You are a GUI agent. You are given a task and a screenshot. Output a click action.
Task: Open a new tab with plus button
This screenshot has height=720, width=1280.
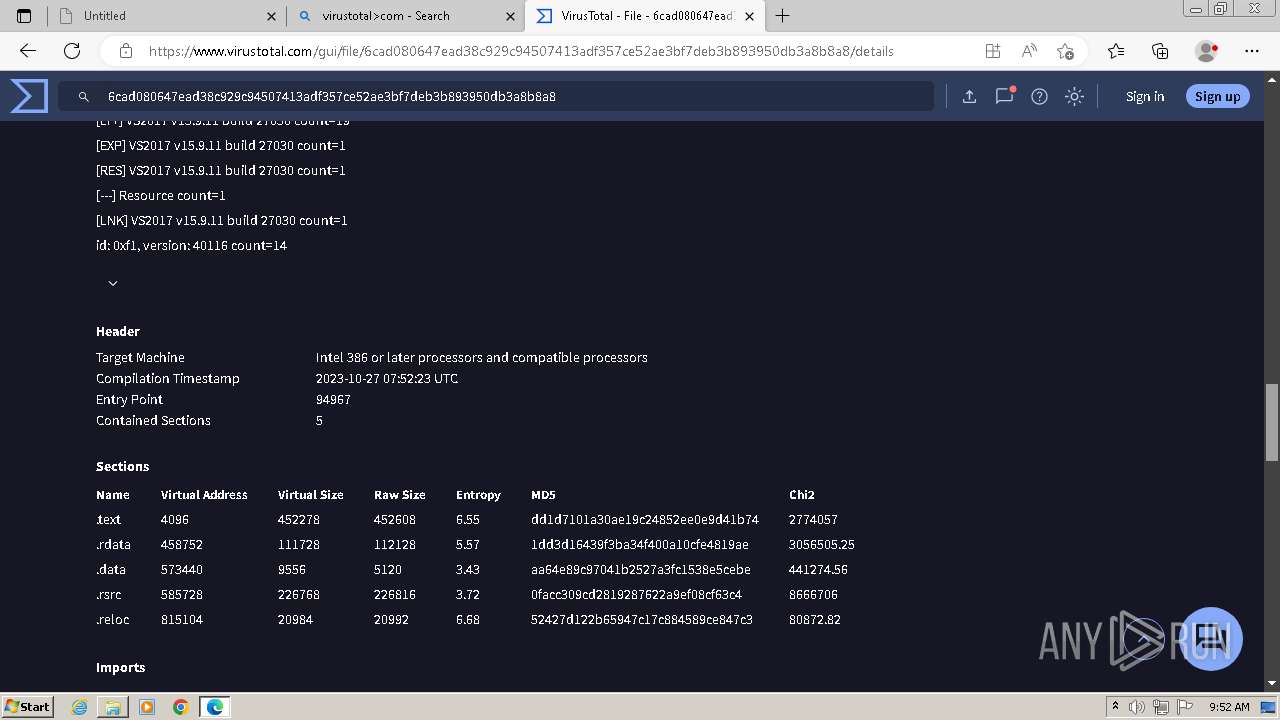tap(783, 16)
